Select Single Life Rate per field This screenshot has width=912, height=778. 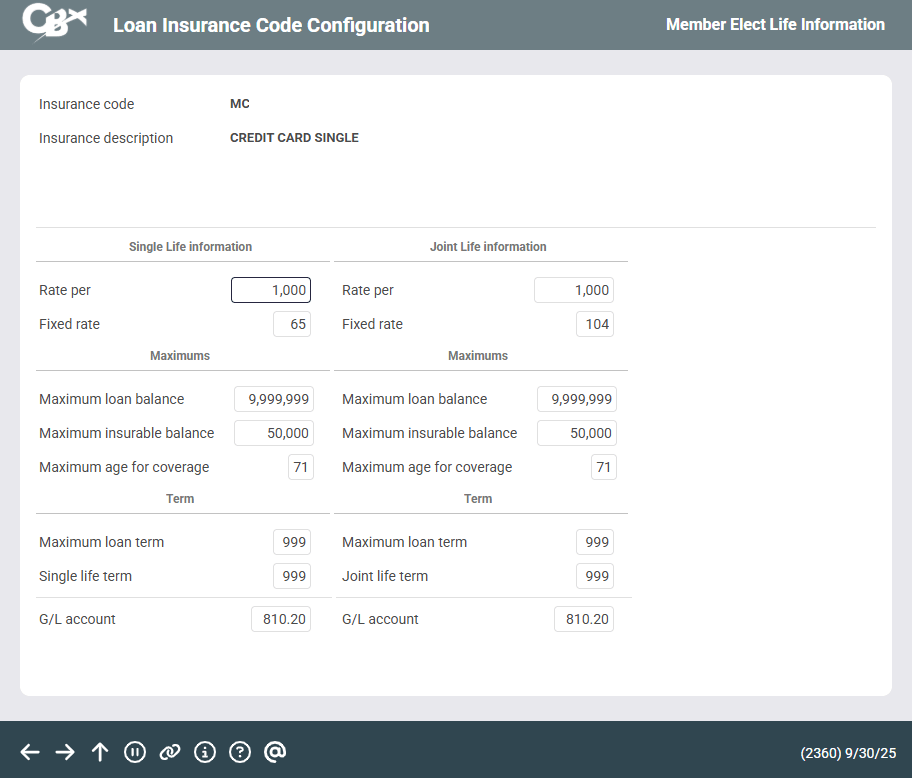(x=271, y=290)
